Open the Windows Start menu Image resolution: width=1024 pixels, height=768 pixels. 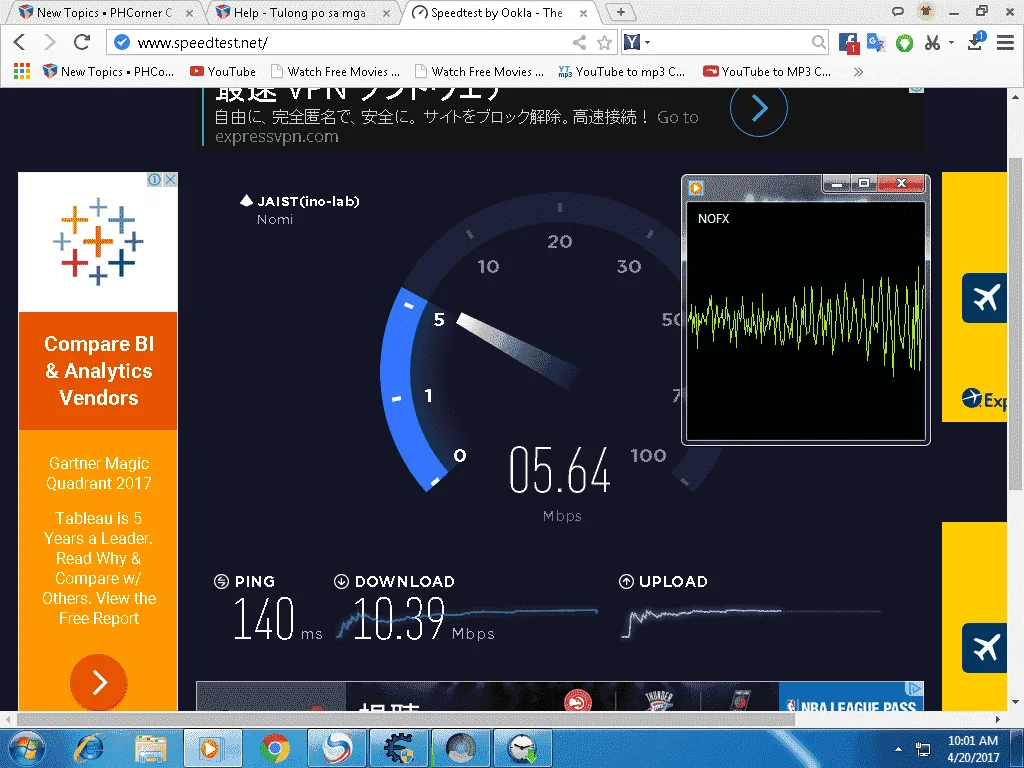pyautogui.click(x=25, y=748)
